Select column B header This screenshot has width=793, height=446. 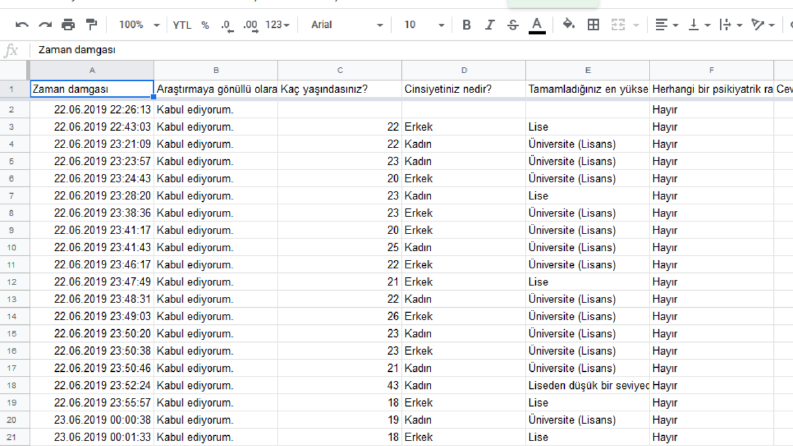[x=216, y=70]
